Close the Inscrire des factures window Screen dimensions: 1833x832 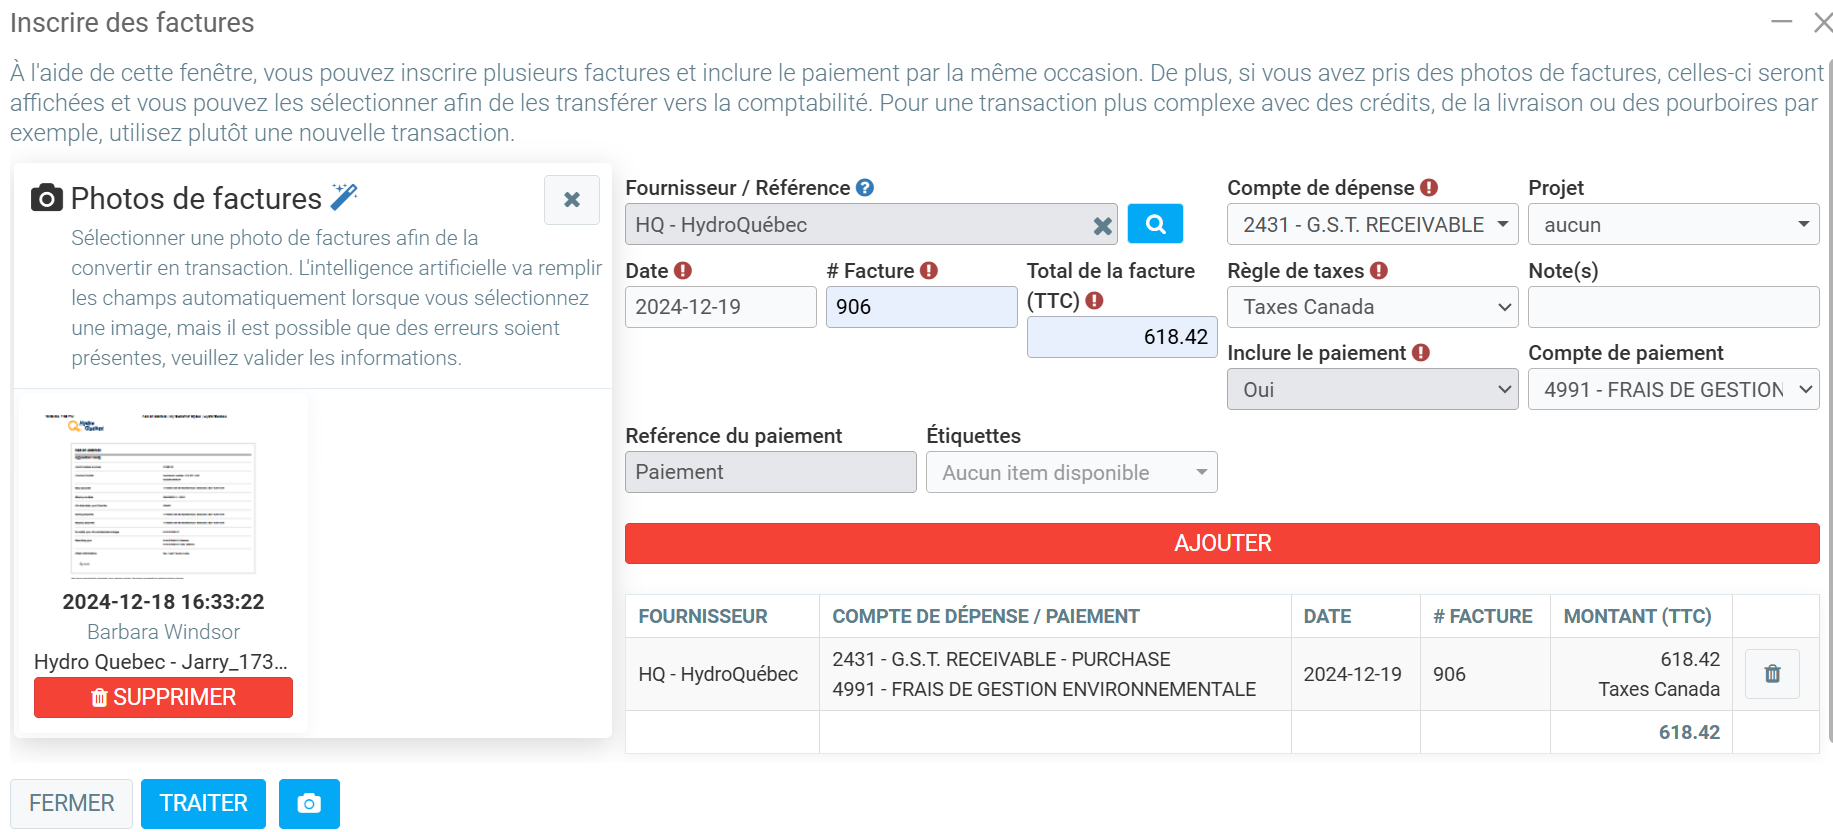coord(1822,22)
